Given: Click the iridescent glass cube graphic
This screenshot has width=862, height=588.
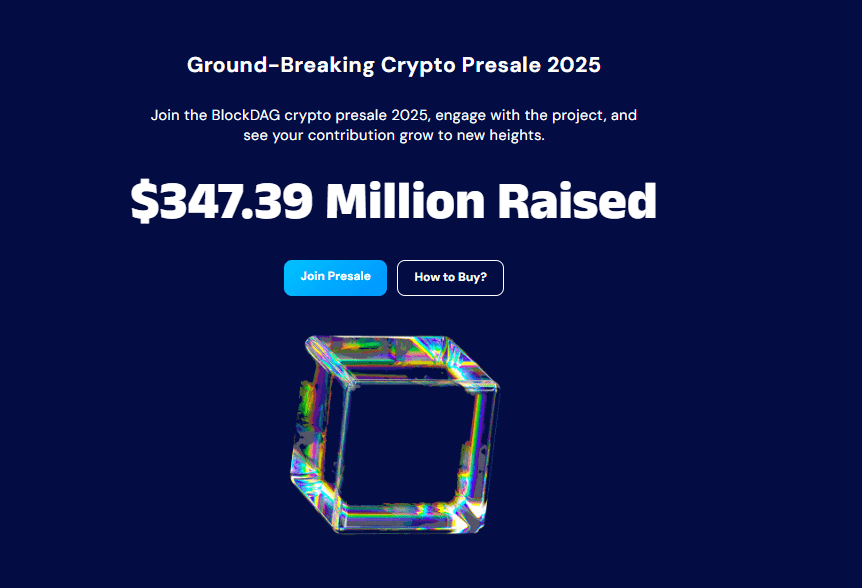Looking at the screenshot, I should click(x=395, y=434).
